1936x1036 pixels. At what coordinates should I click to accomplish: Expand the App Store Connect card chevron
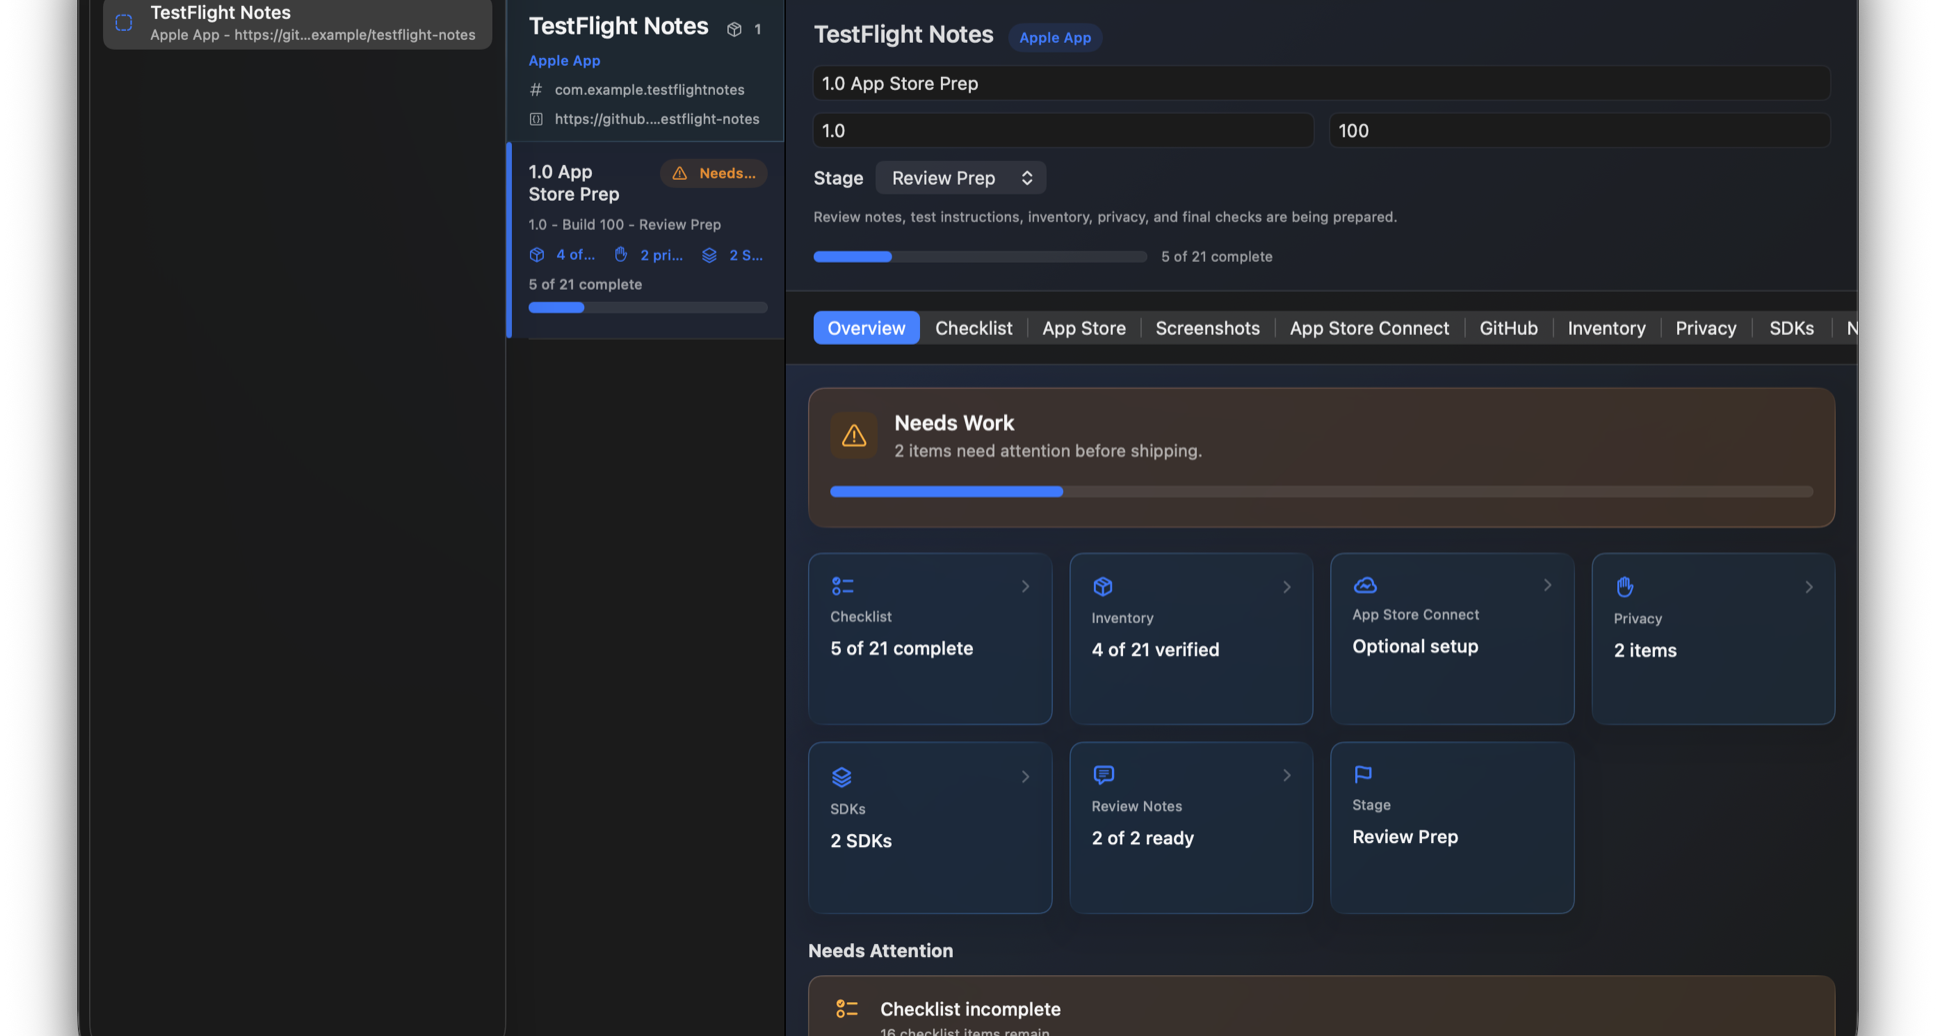click(1548, 585)
